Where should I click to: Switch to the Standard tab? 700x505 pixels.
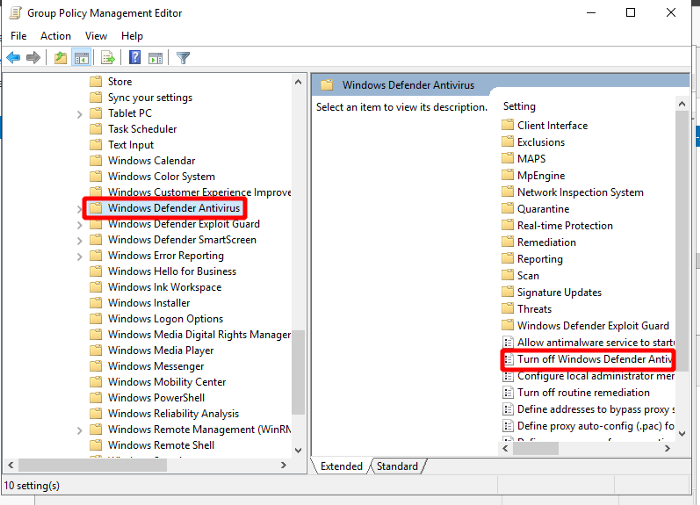coord(397,466)
